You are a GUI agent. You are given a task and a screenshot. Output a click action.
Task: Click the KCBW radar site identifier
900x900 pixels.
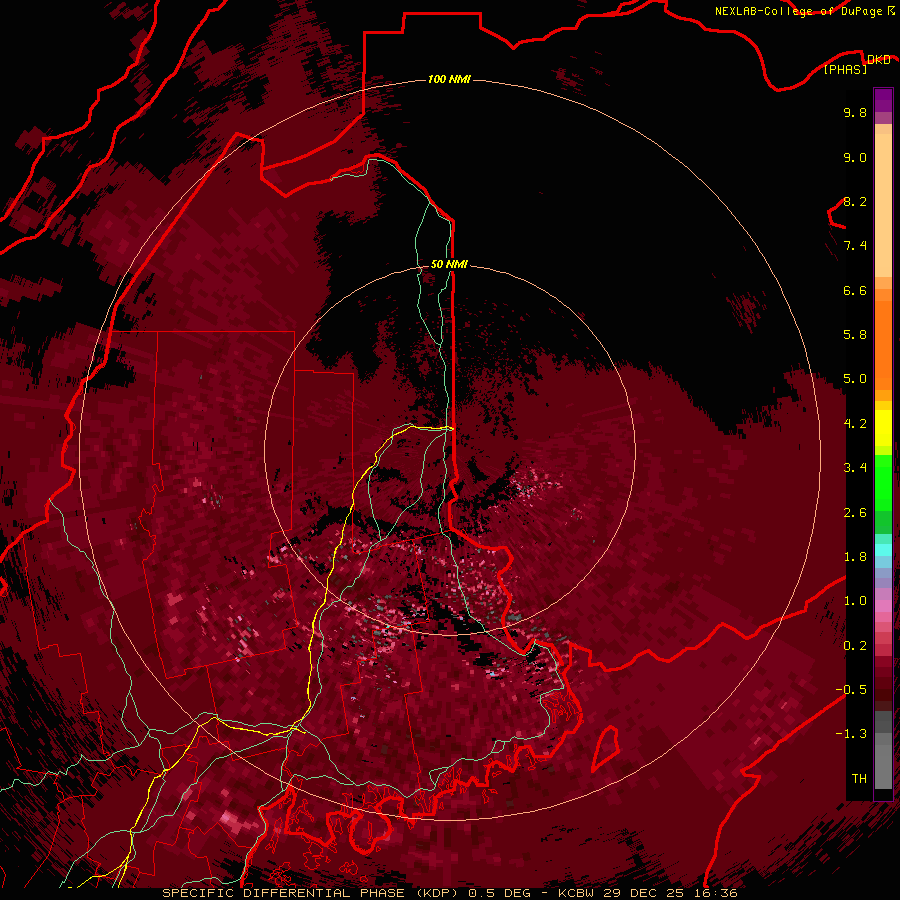[577, 893]
